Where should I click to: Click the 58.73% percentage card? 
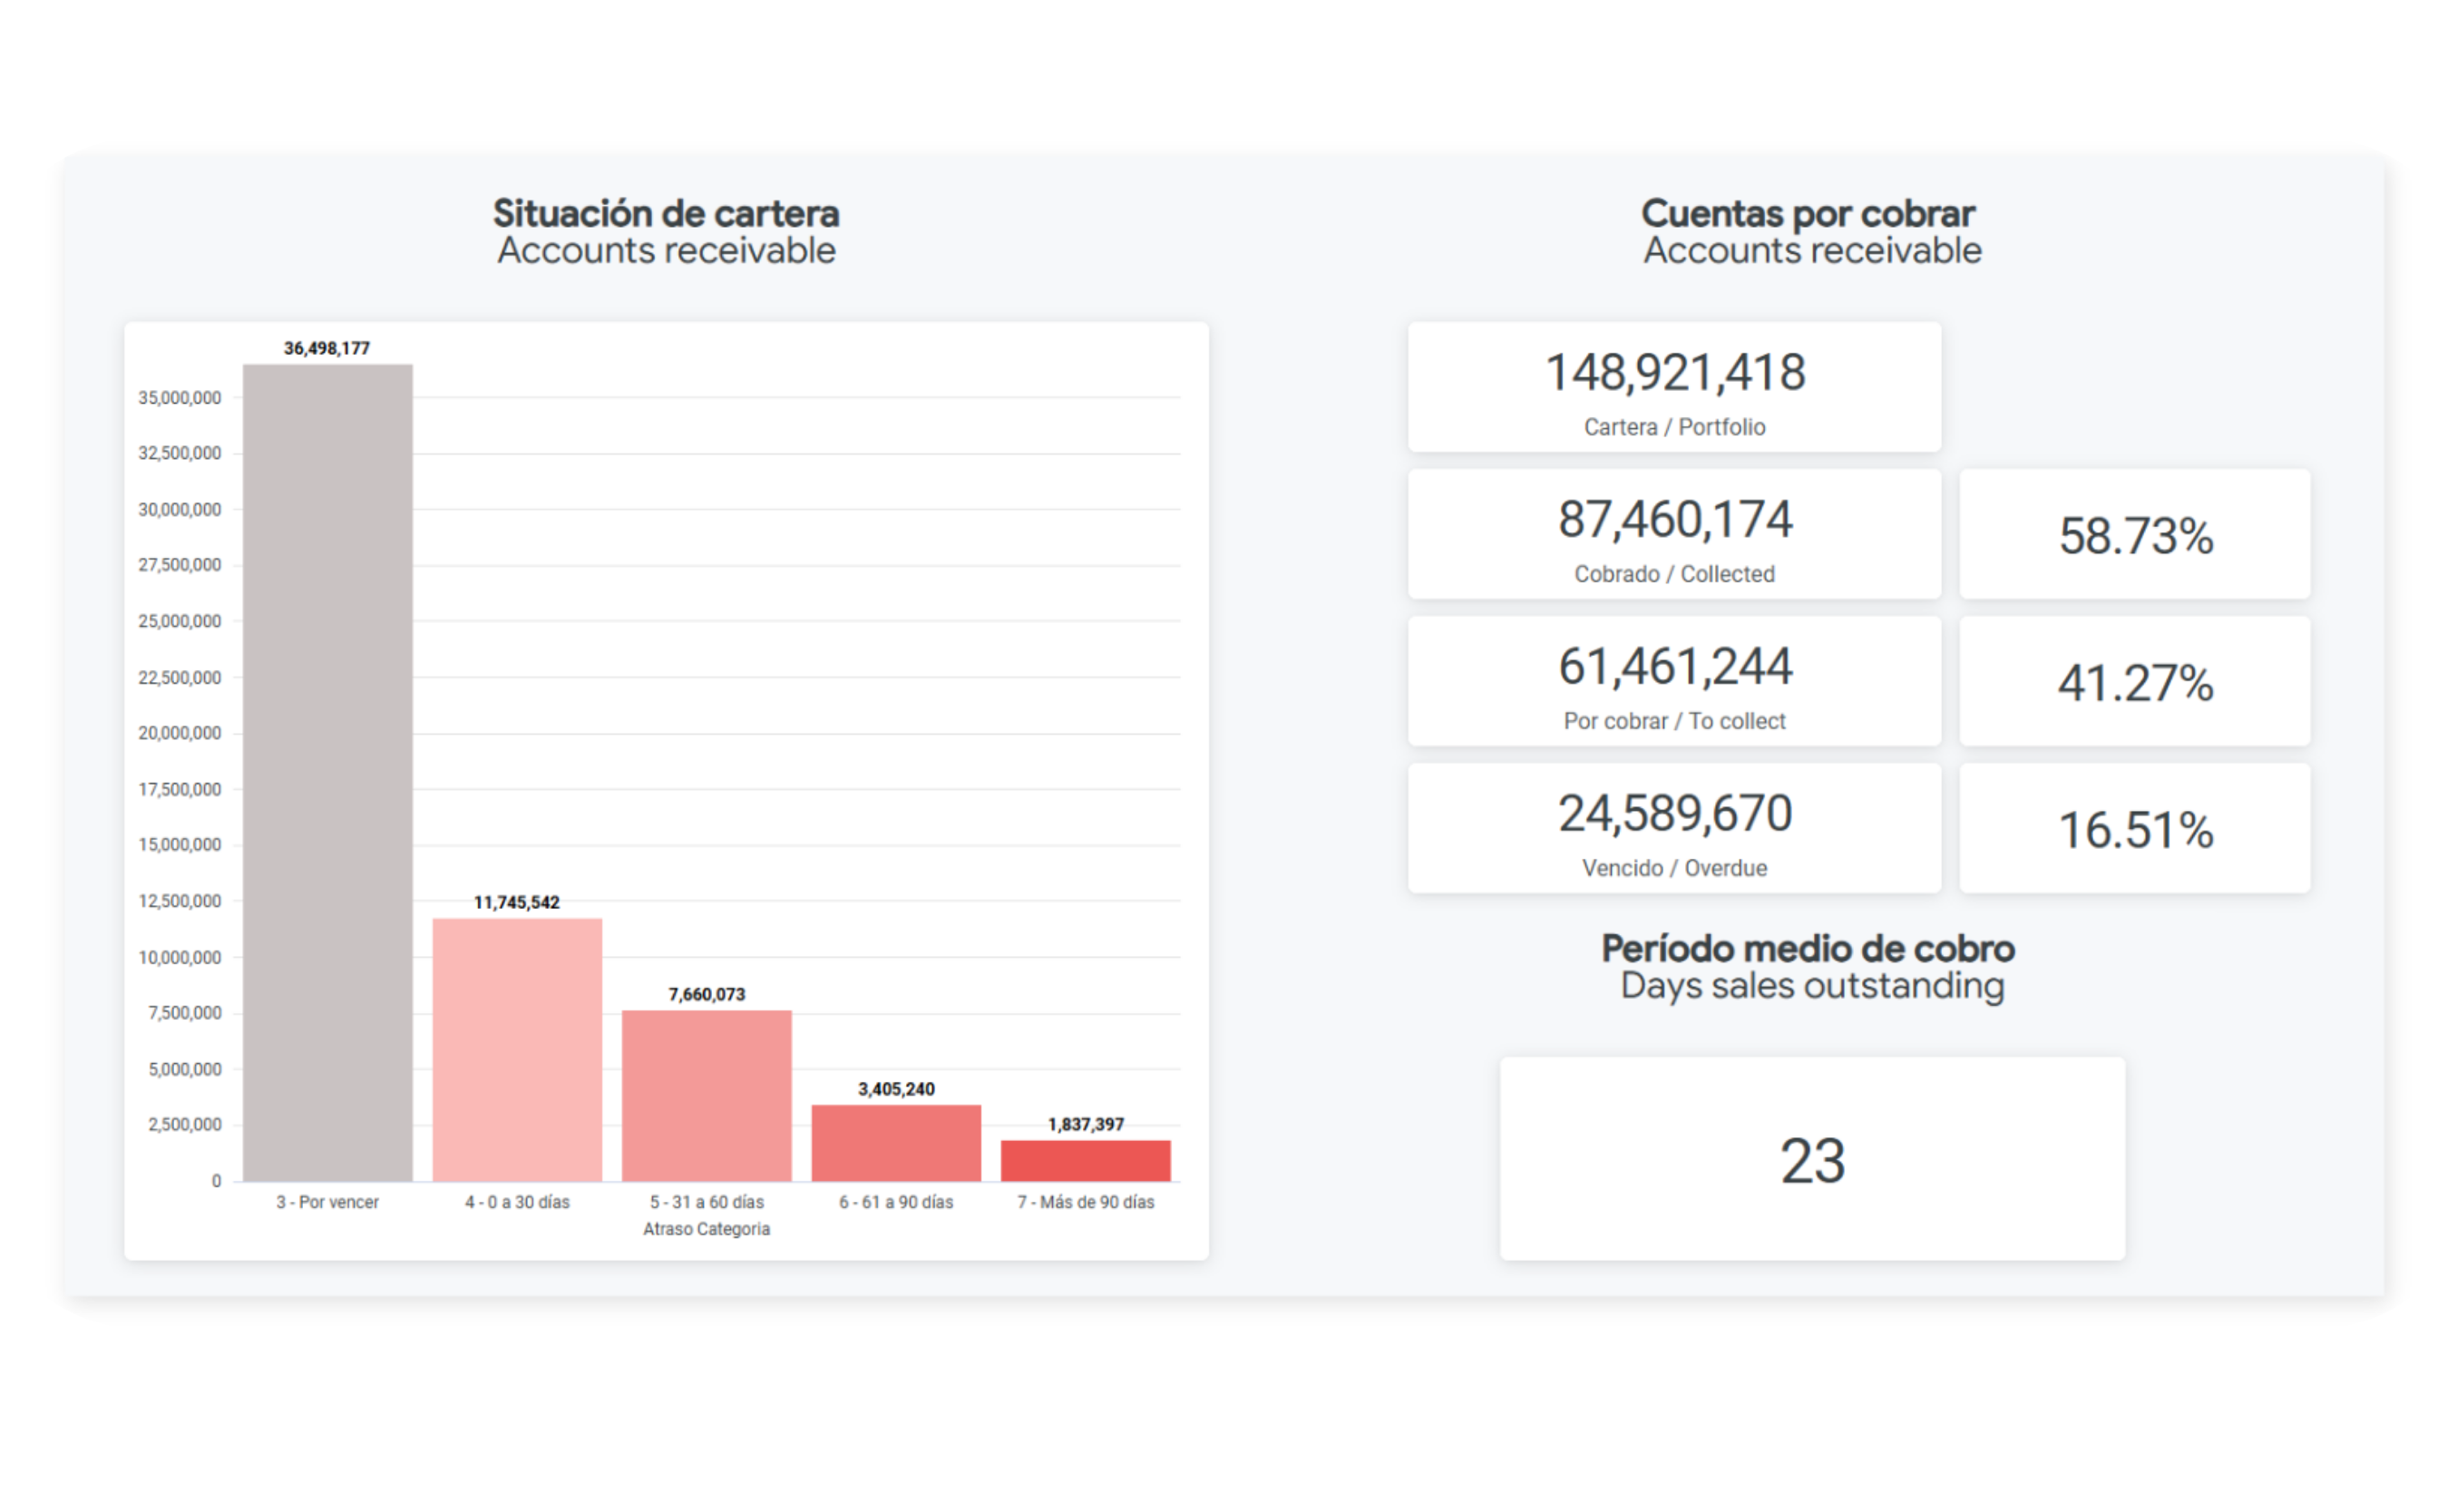pos(2134,535)
